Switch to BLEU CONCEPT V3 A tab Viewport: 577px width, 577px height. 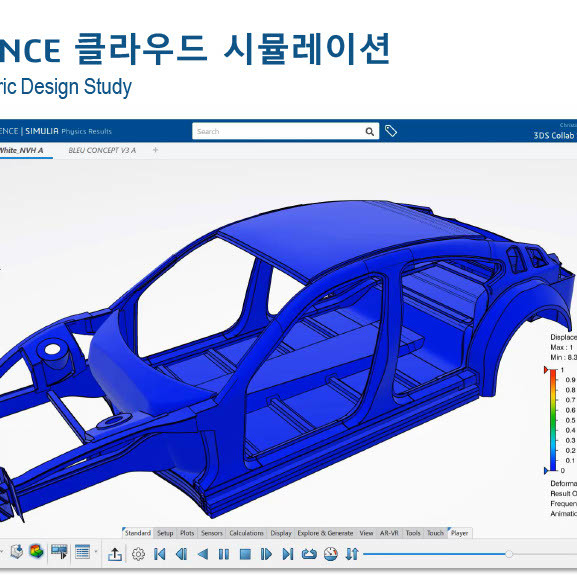[x=102, y=150]
